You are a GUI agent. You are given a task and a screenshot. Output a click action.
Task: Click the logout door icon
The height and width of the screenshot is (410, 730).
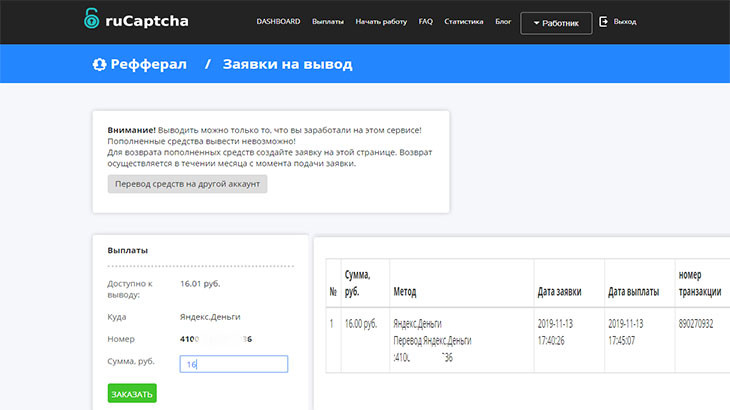[603, 21]
